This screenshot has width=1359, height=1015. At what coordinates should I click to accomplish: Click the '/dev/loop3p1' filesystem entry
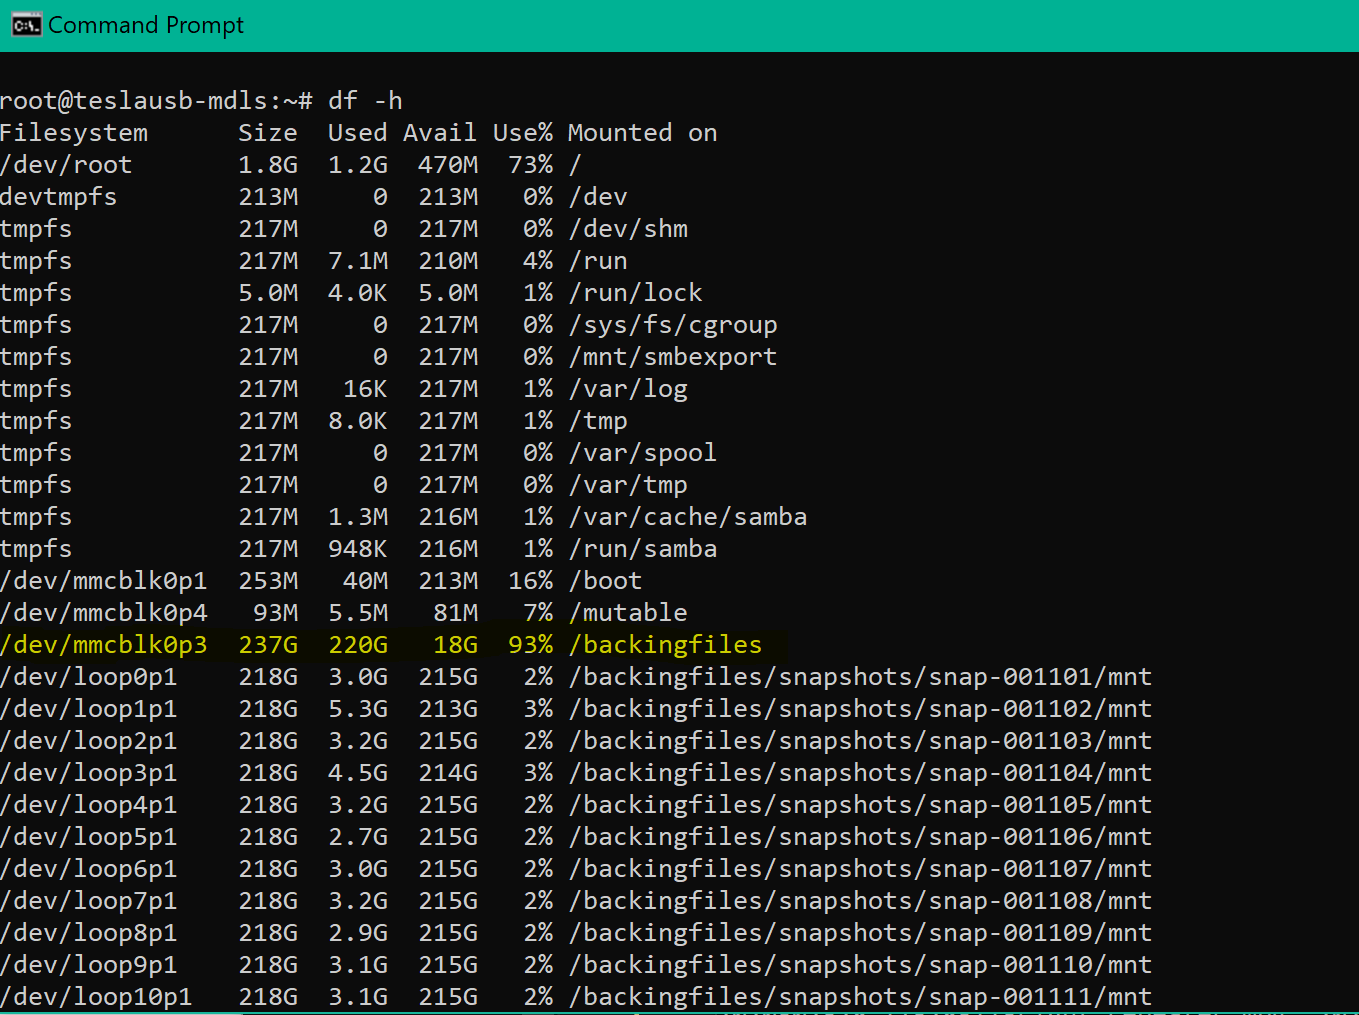pos(89,773)
